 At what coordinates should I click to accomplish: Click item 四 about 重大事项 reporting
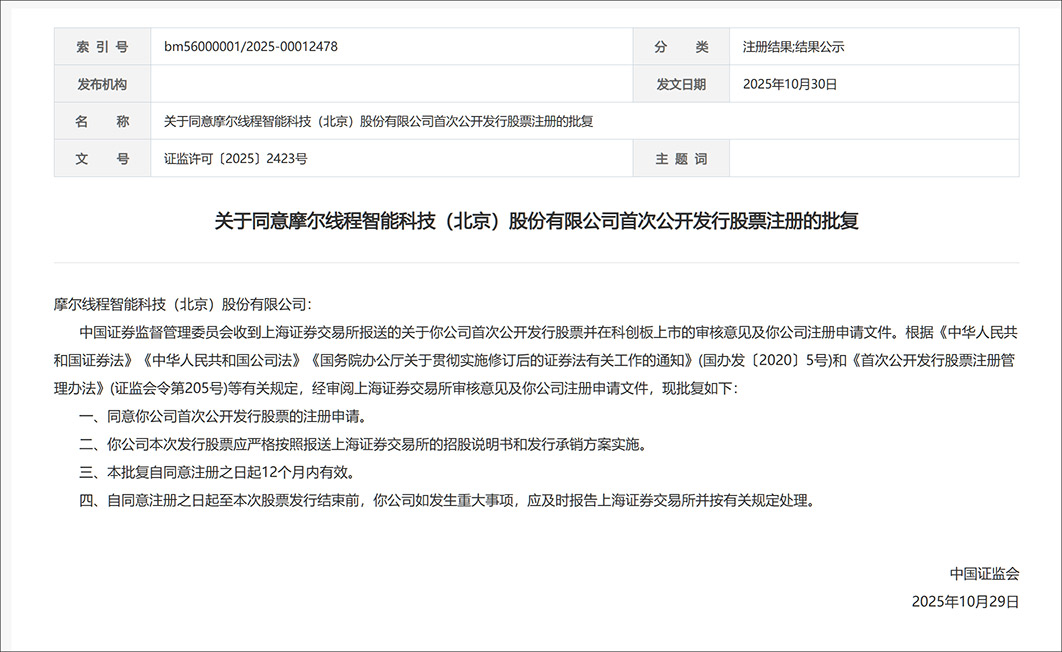pyautogui.click(x=448, y=500)
